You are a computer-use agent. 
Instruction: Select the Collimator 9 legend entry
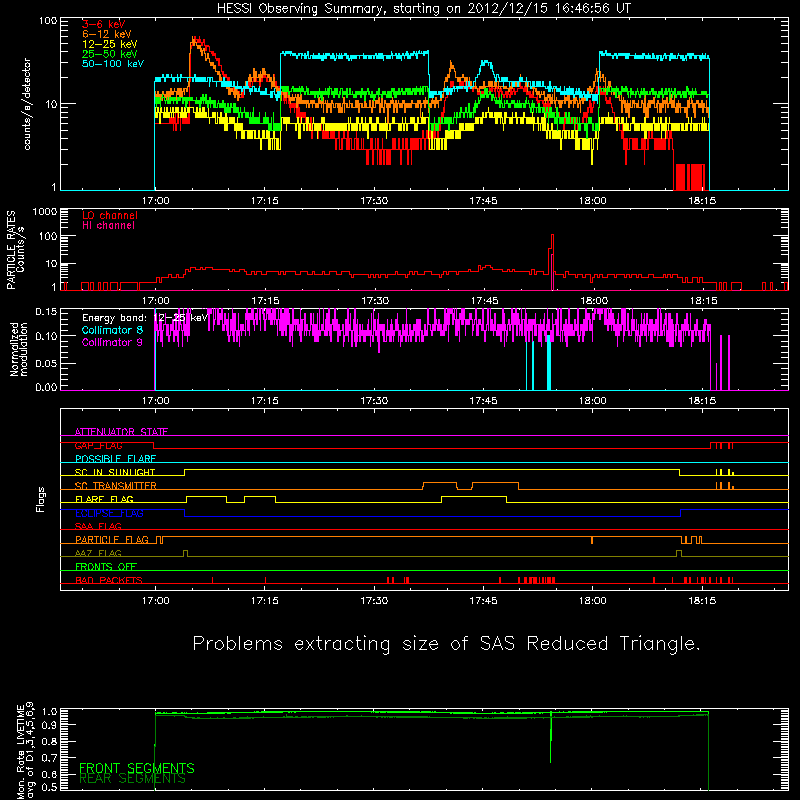pos(112,342)
